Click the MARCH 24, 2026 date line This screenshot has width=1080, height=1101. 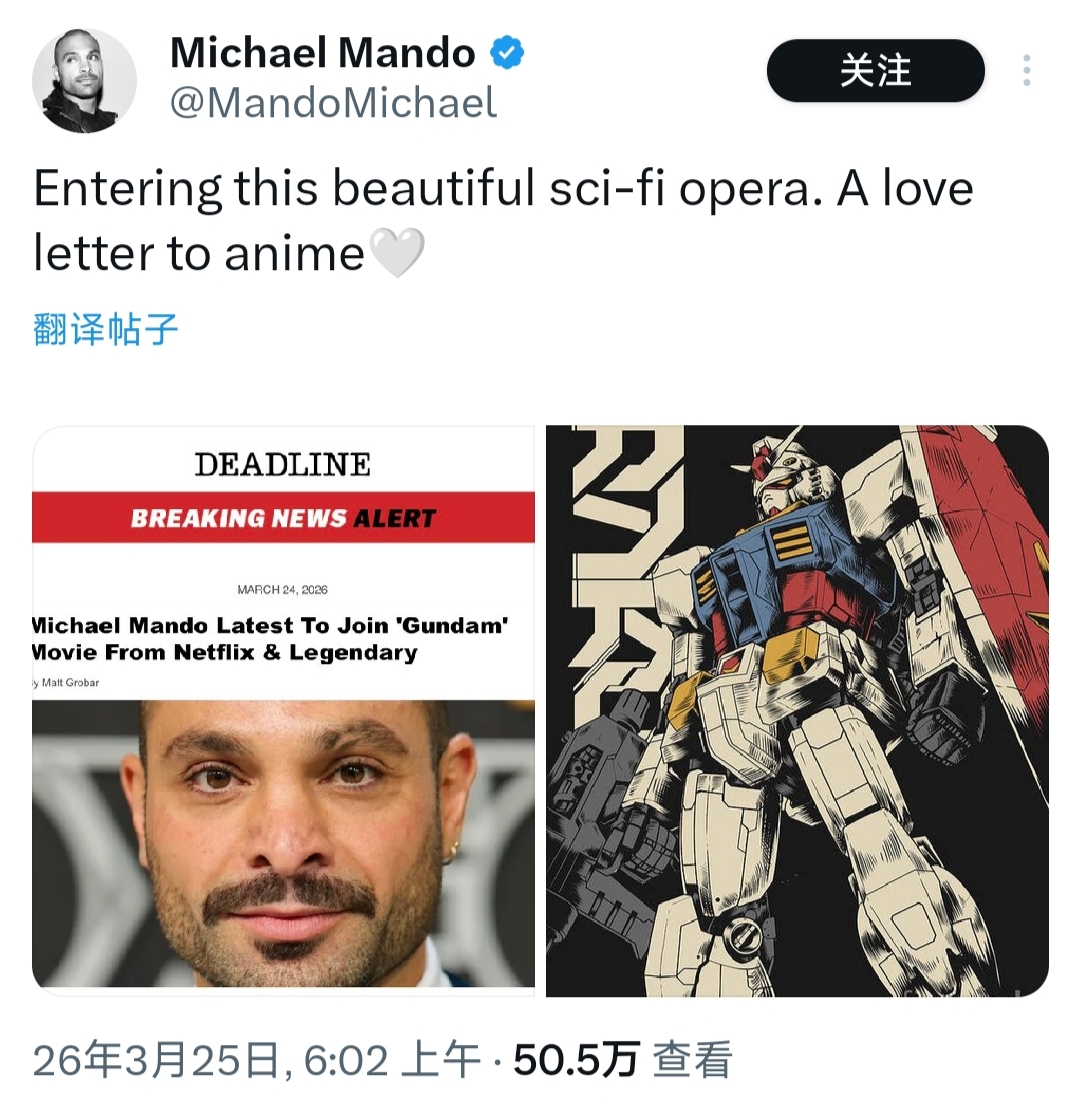(282, 590)
